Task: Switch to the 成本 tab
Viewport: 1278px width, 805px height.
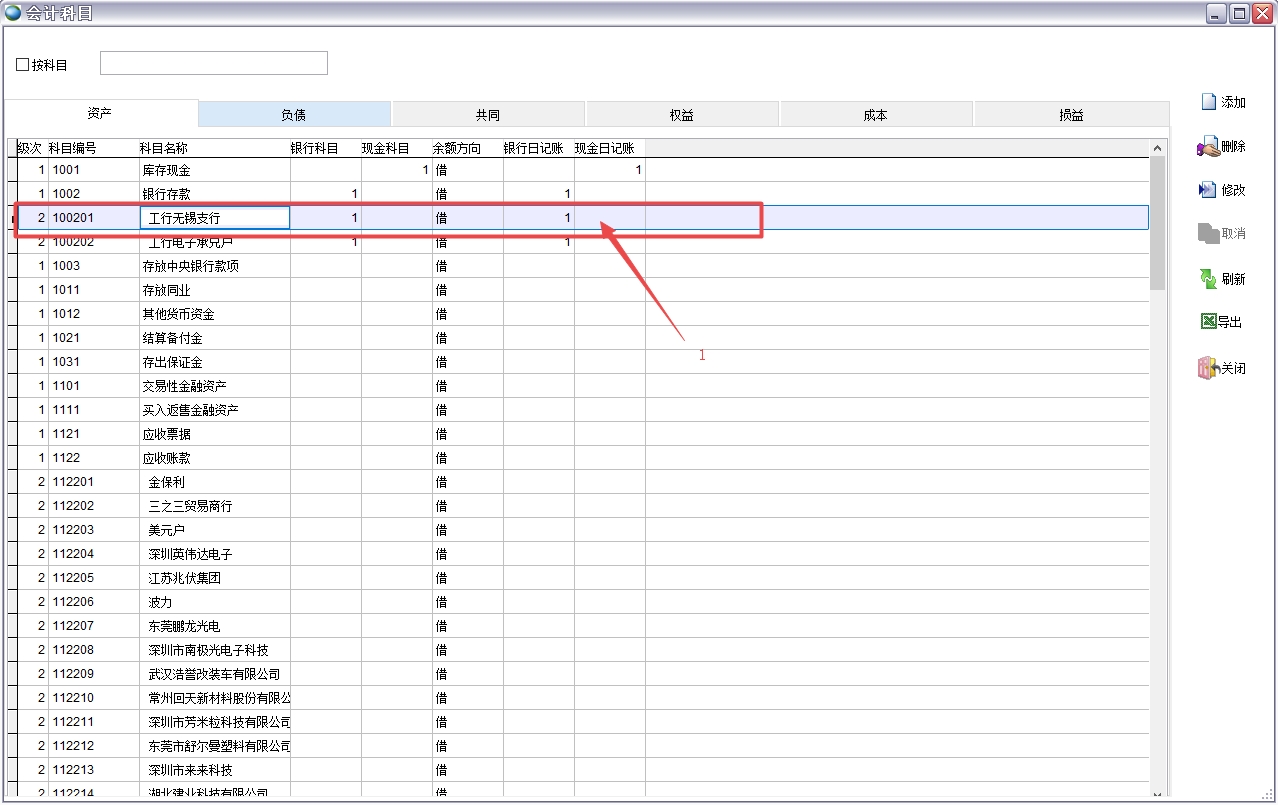Action: point(875,115)
